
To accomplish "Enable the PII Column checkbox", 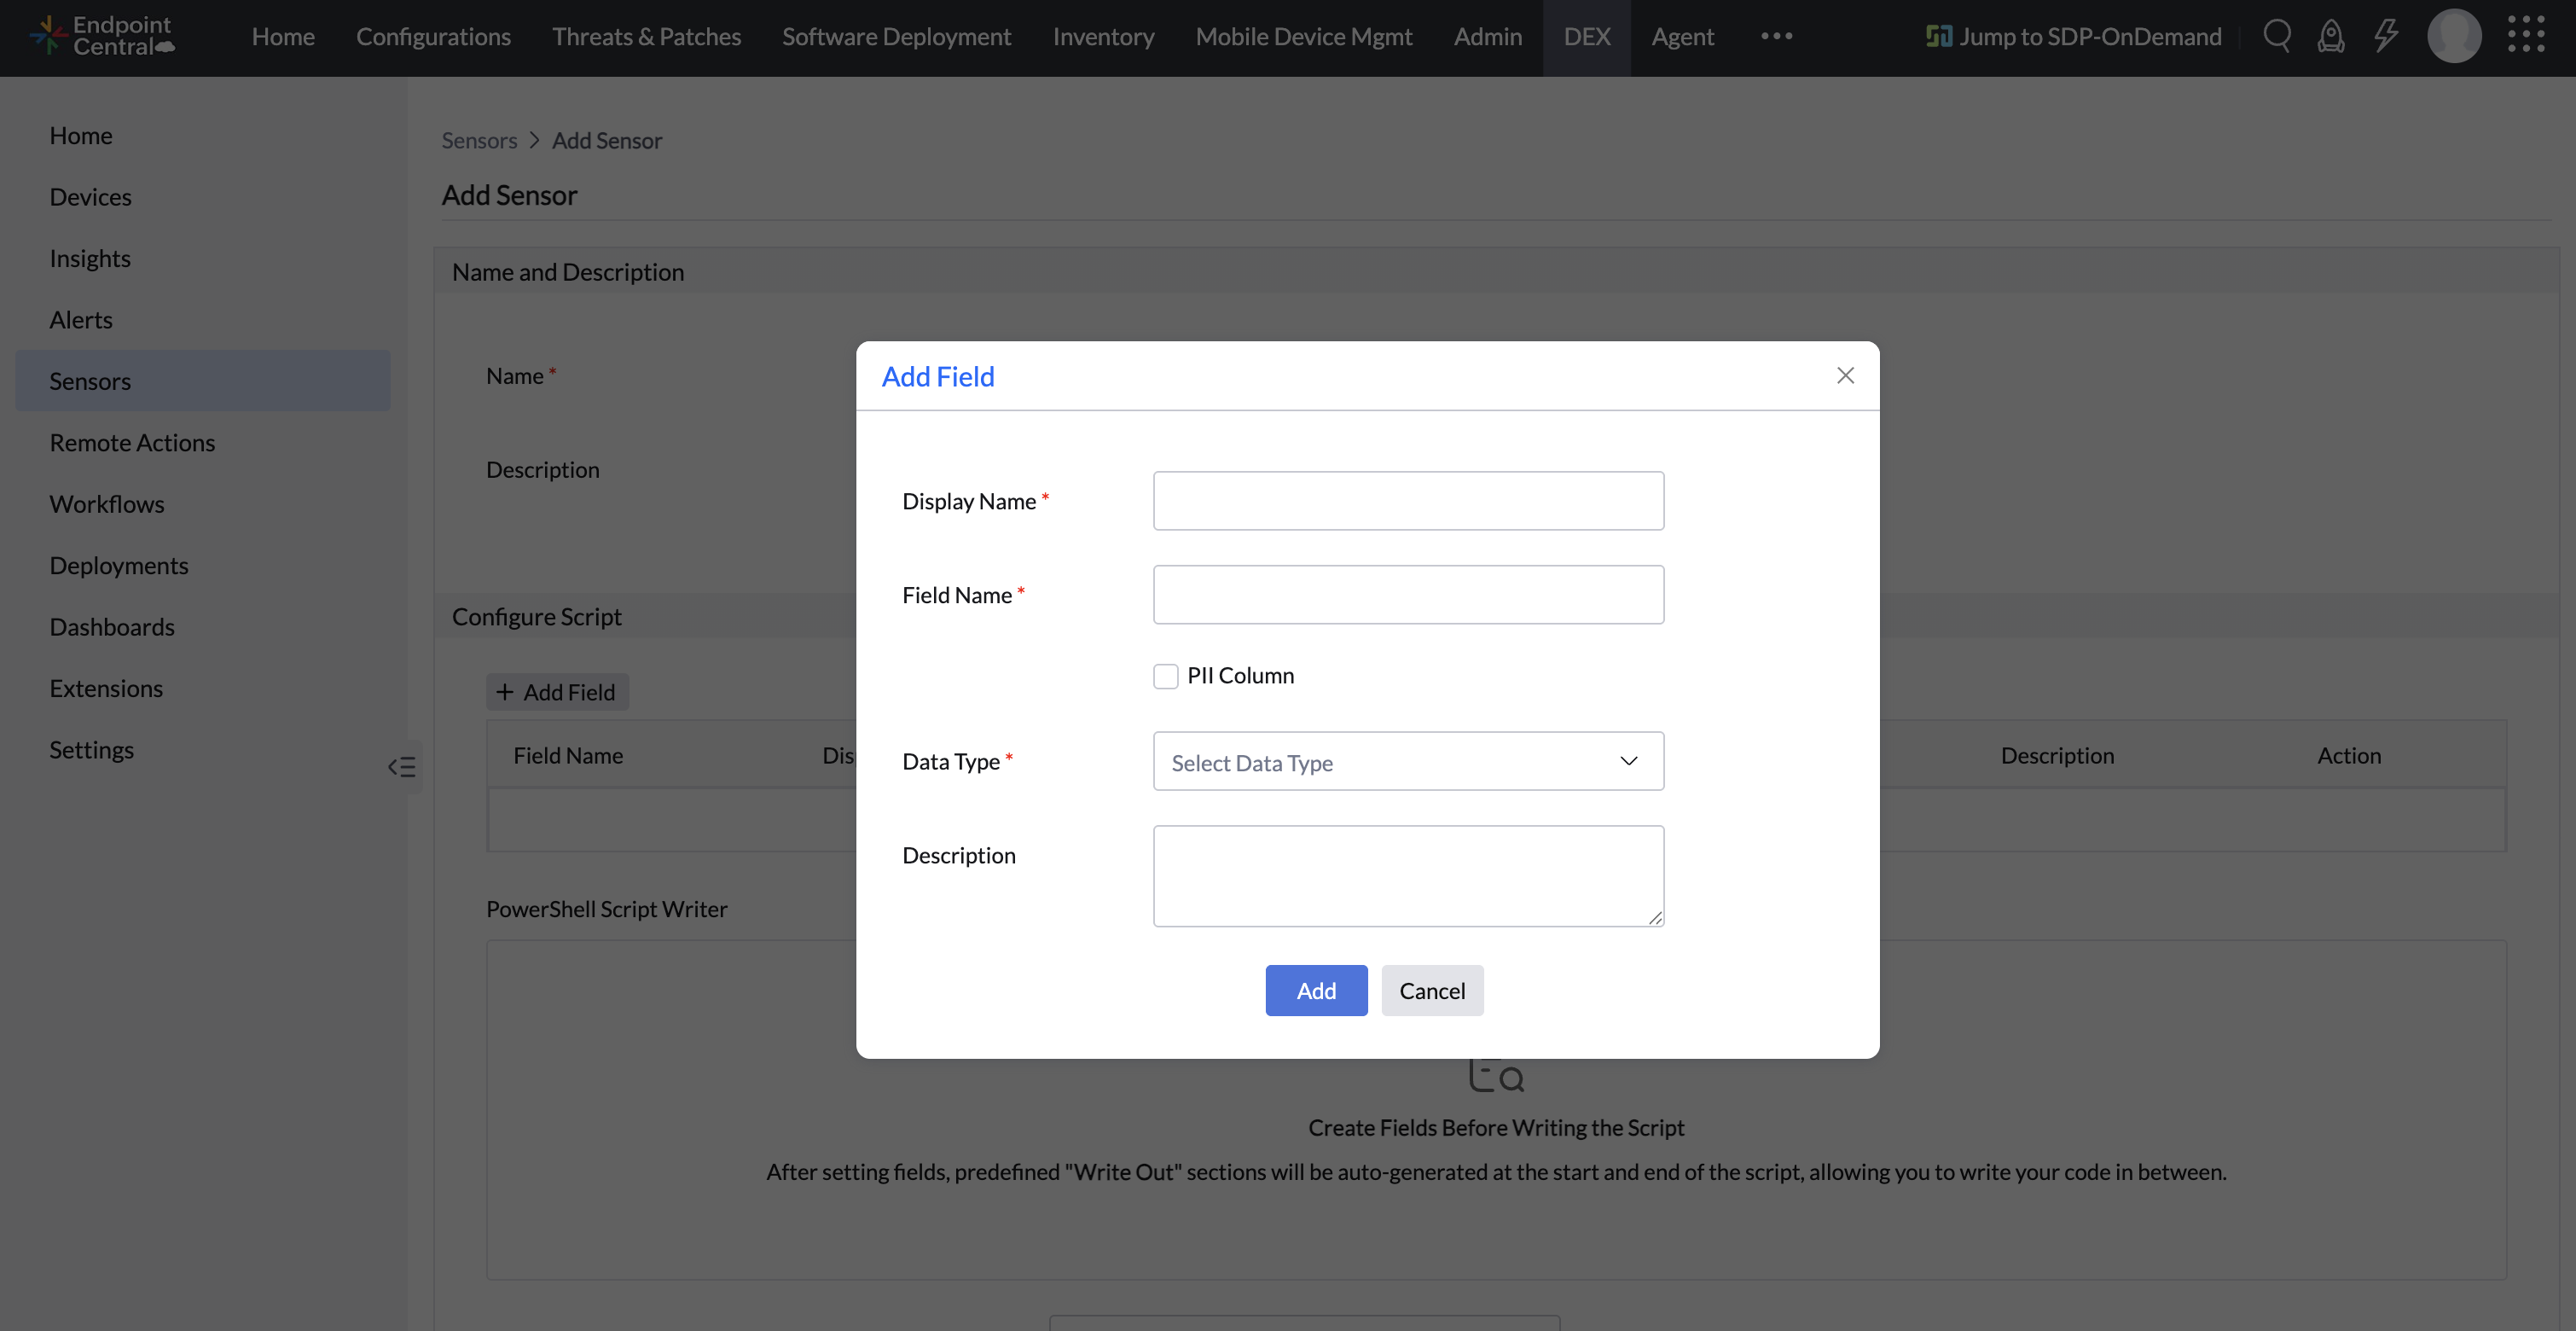I will (x=1166, y=676).
